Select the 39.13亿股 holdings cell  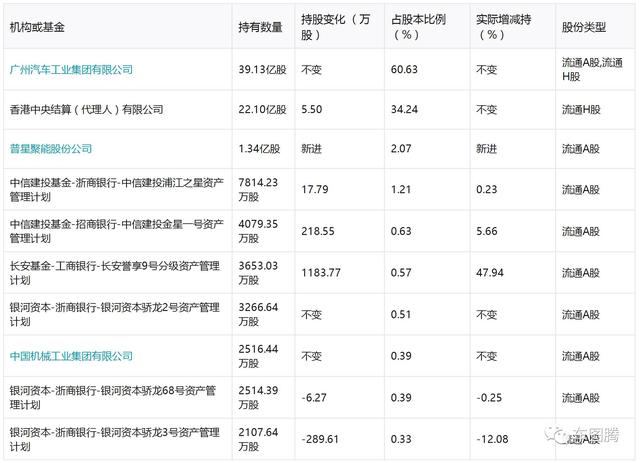pos(262,69)
